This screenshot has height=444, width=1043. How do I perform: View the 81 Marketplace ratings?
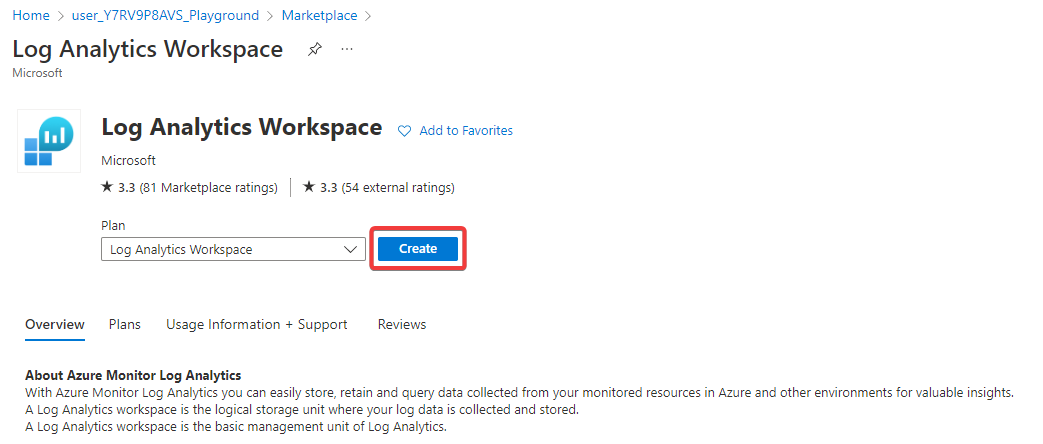(208, 187)
